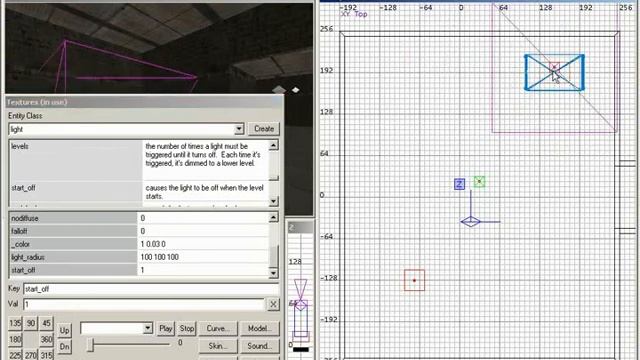Set angle with the 45 button
The image size is (640, 360).
point(47,324)
